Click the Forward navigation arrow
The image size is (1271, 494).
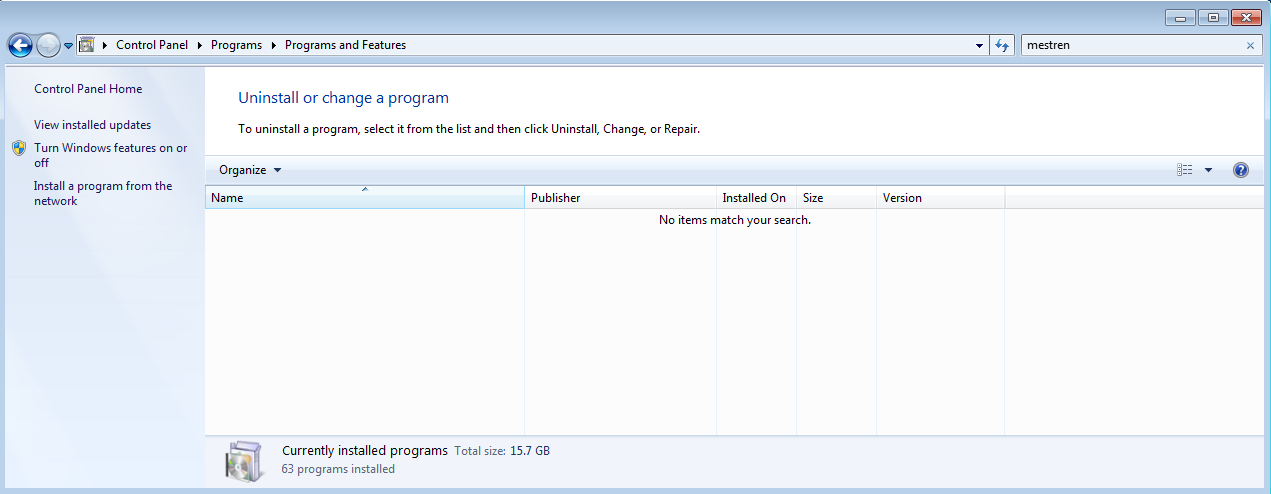(x=48, y=45)
